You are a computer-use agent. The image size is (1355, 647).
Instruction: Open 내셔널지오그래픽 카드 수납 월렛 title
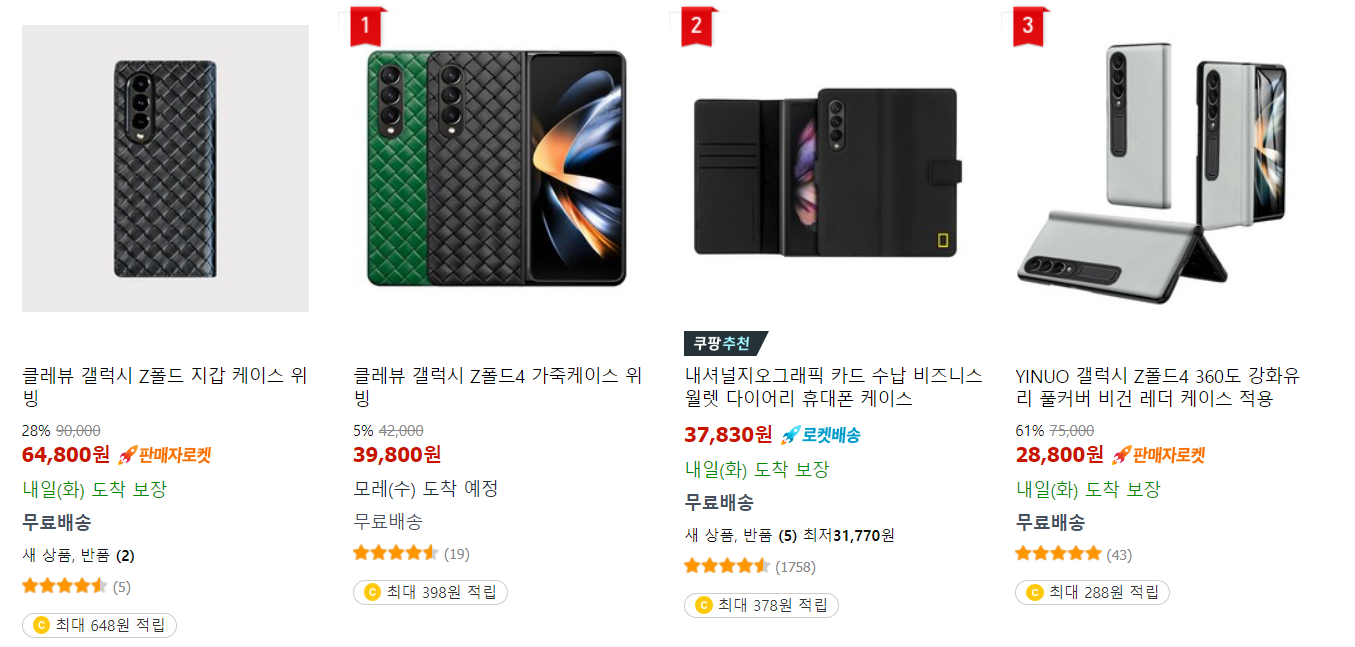coord(833,388)
